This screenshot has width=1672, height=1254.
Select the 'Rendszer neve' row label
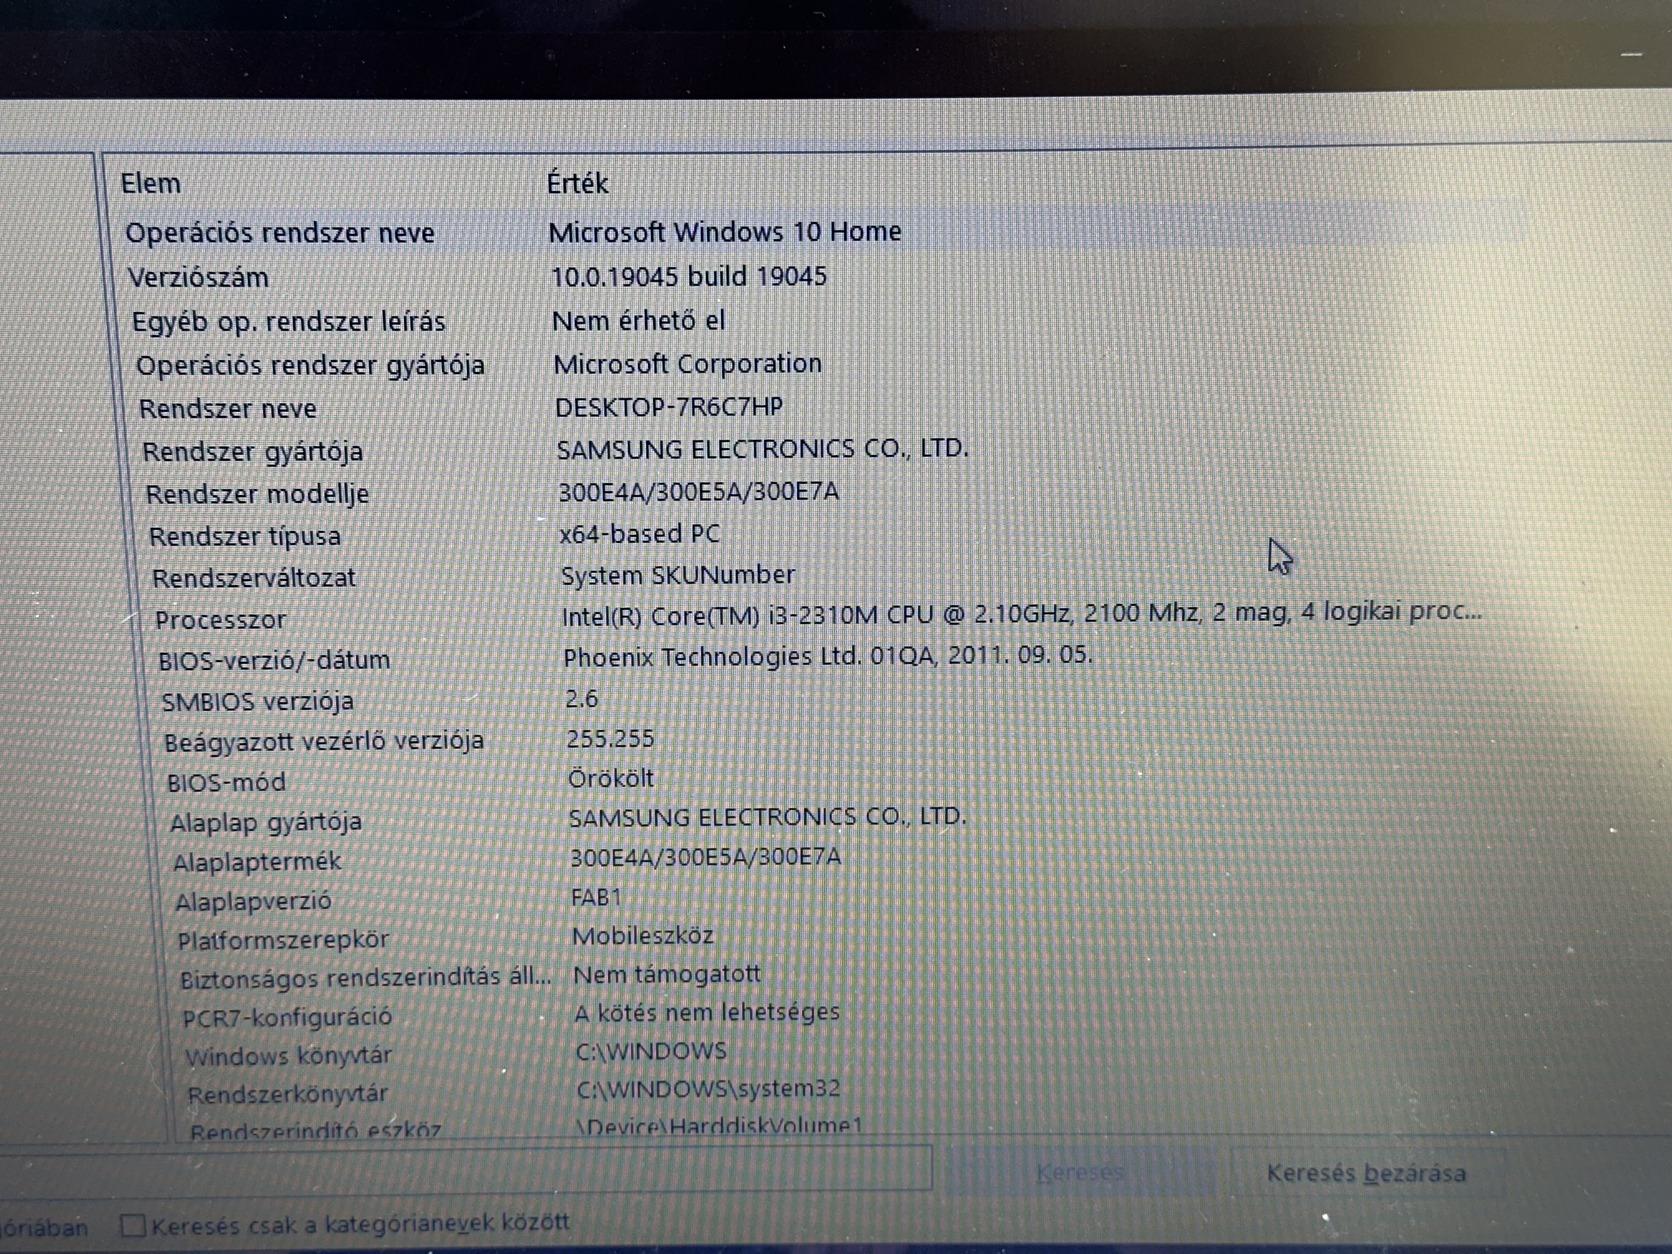pyautogui.click(x=228, y=409)
